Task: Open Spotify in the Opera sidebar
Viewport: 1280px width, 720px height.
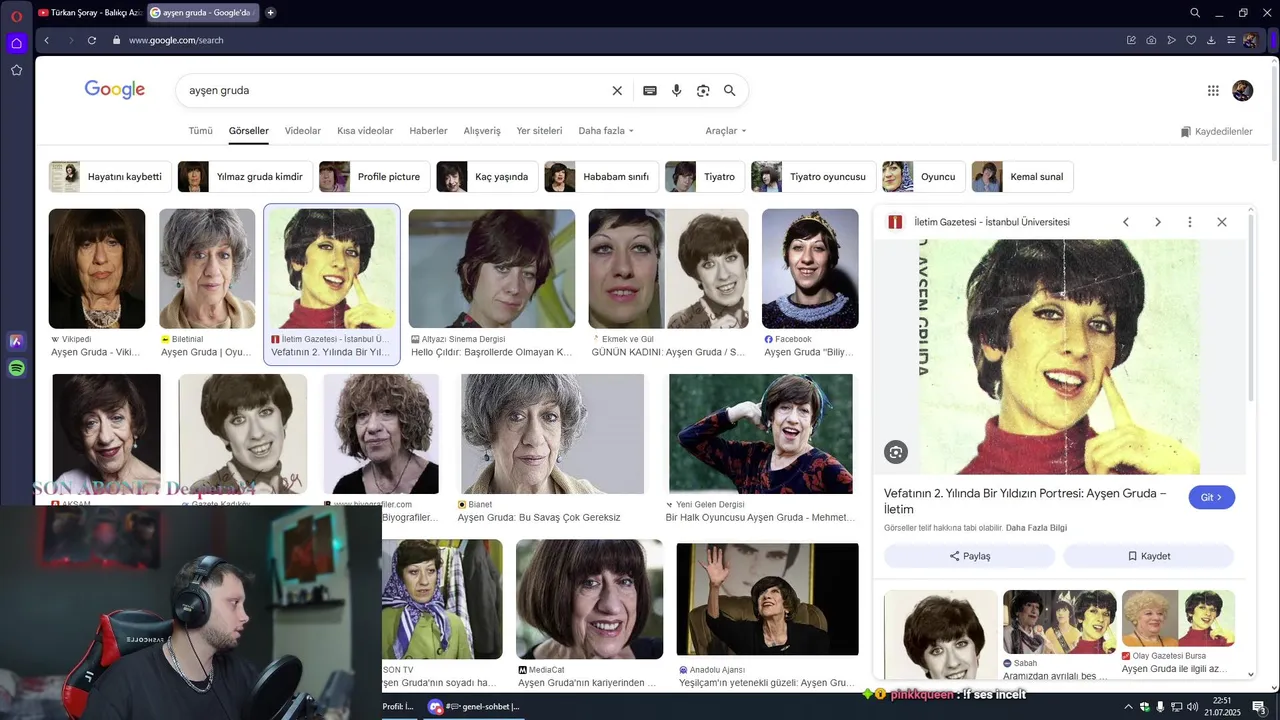Action: [16, 368]
